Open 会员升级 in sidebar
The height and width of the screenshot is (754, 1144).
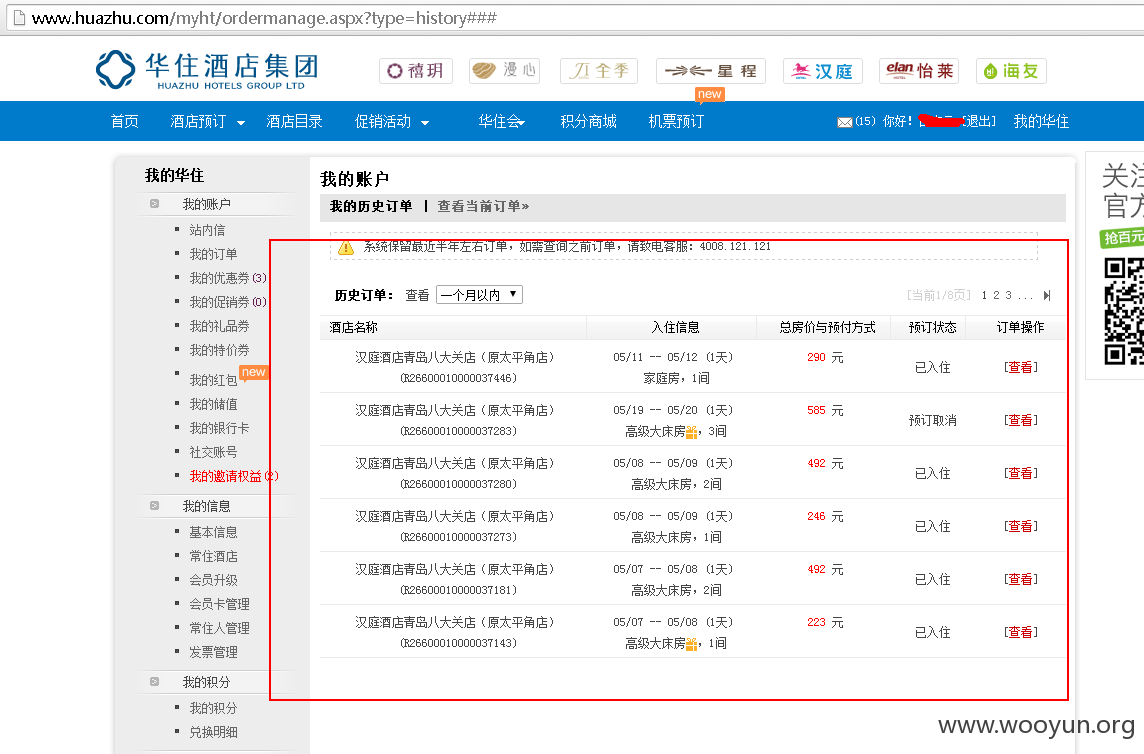pos(213,580)
